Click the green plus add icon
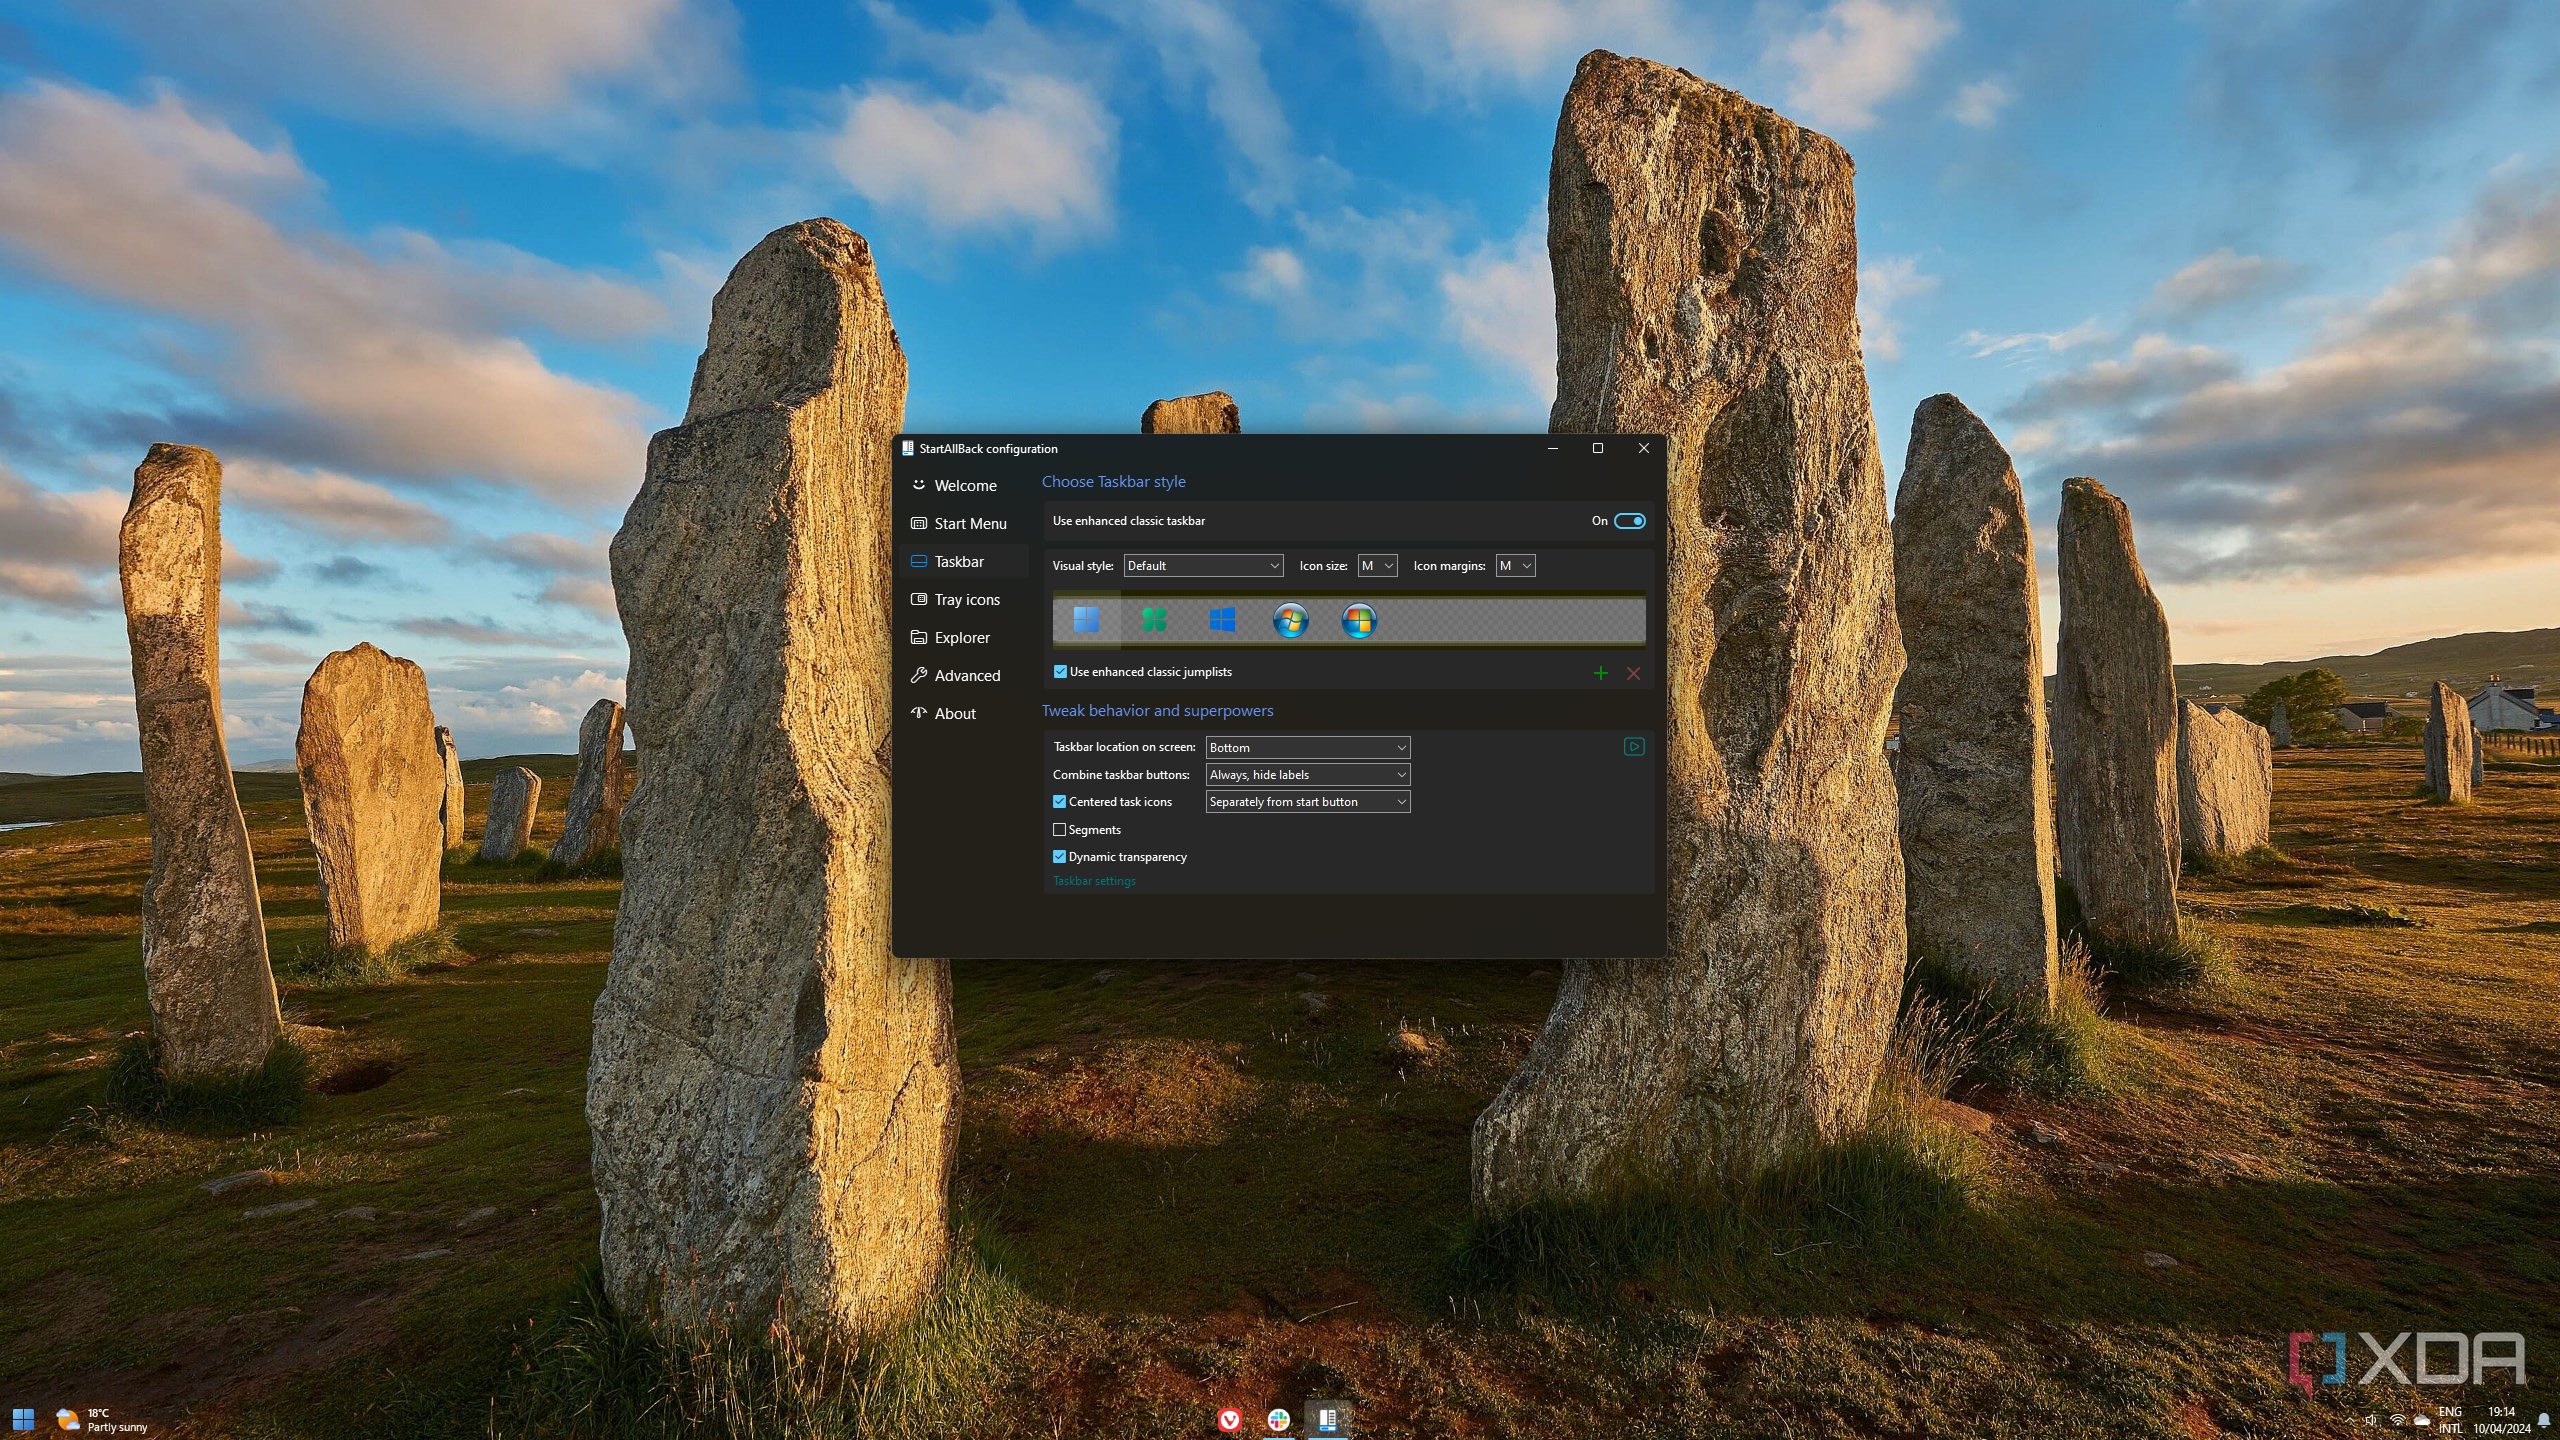Viewport: 2560px width, 1440px height. point(1600,673)
